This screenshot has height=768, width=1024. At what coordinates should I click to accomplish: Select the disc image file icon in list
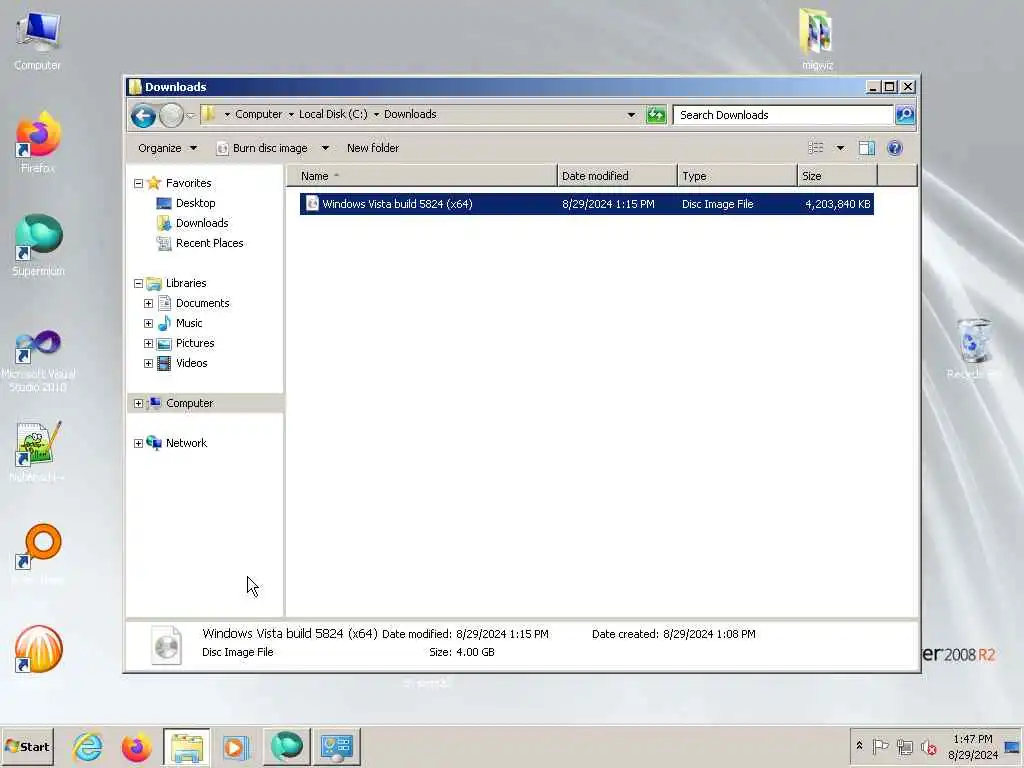[312, 204]
